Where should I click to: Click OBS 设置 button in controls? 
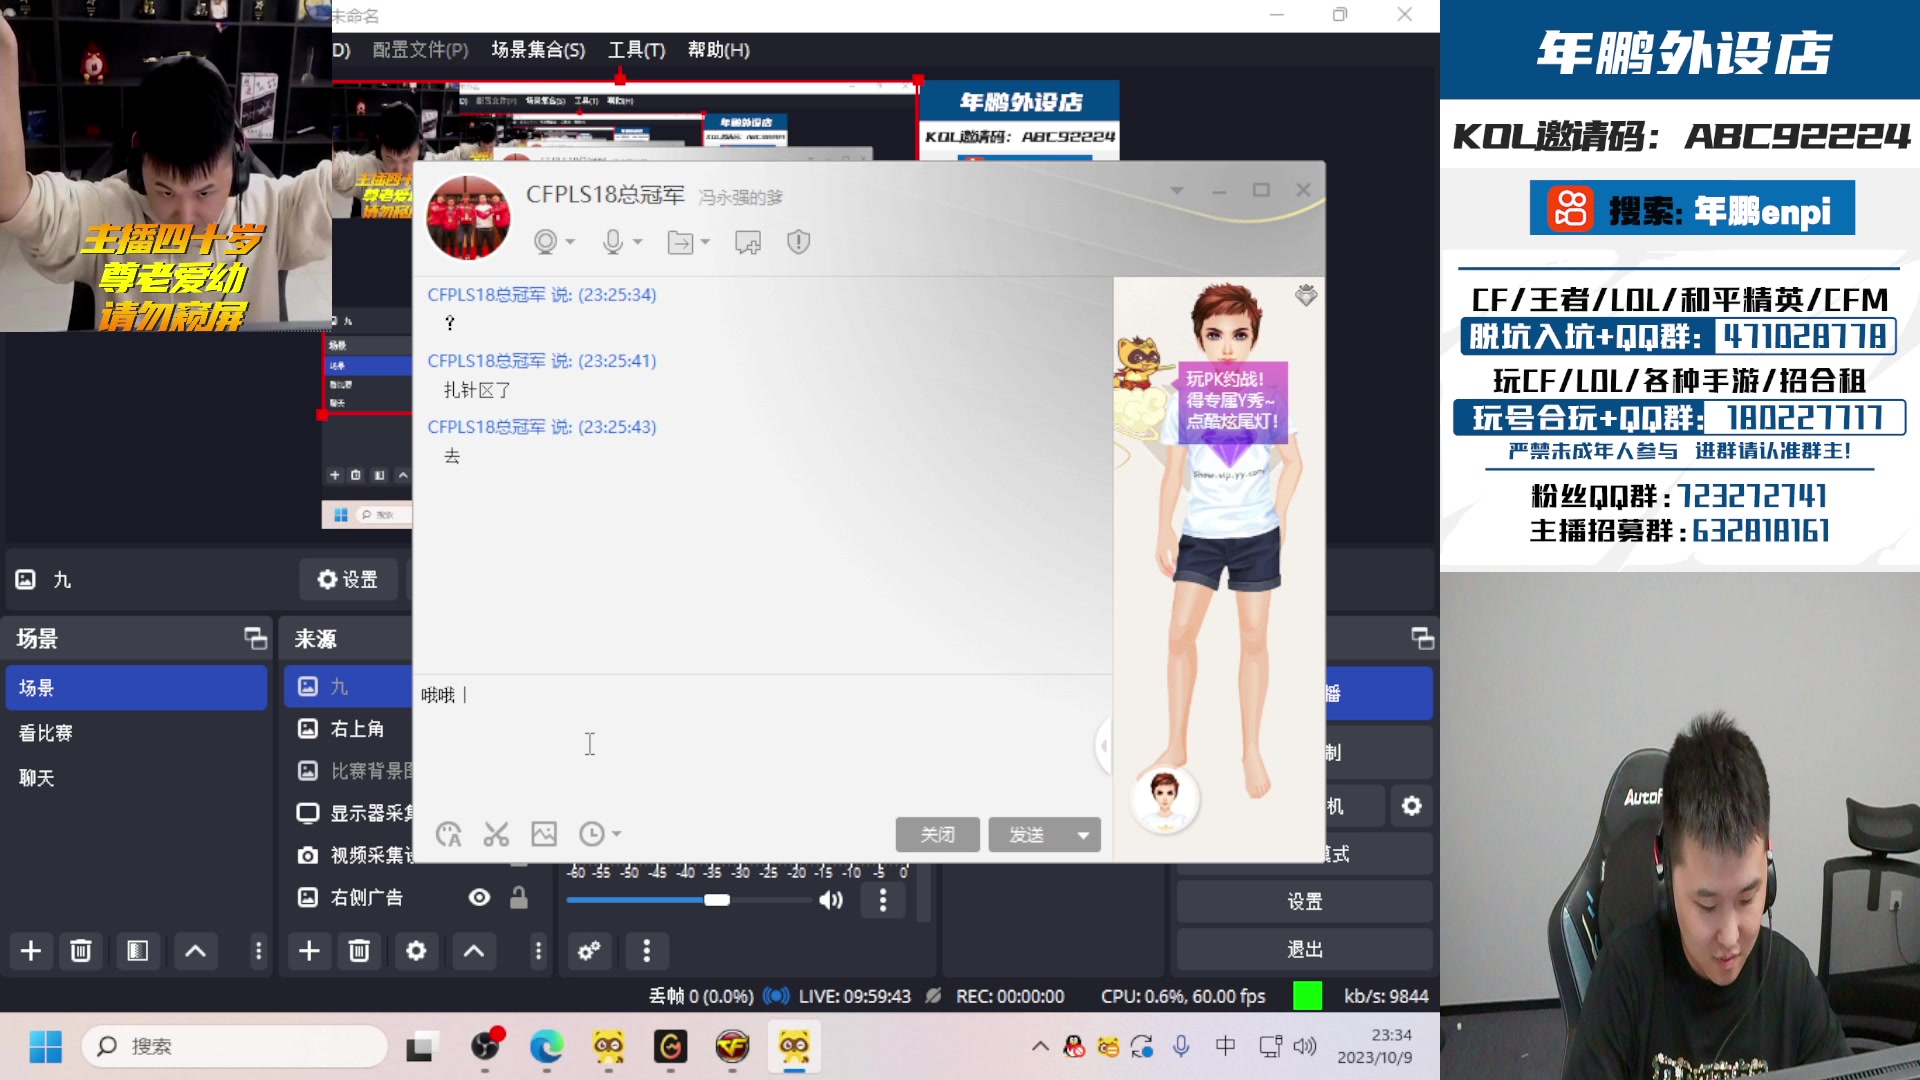click(x=1305, y=902)
